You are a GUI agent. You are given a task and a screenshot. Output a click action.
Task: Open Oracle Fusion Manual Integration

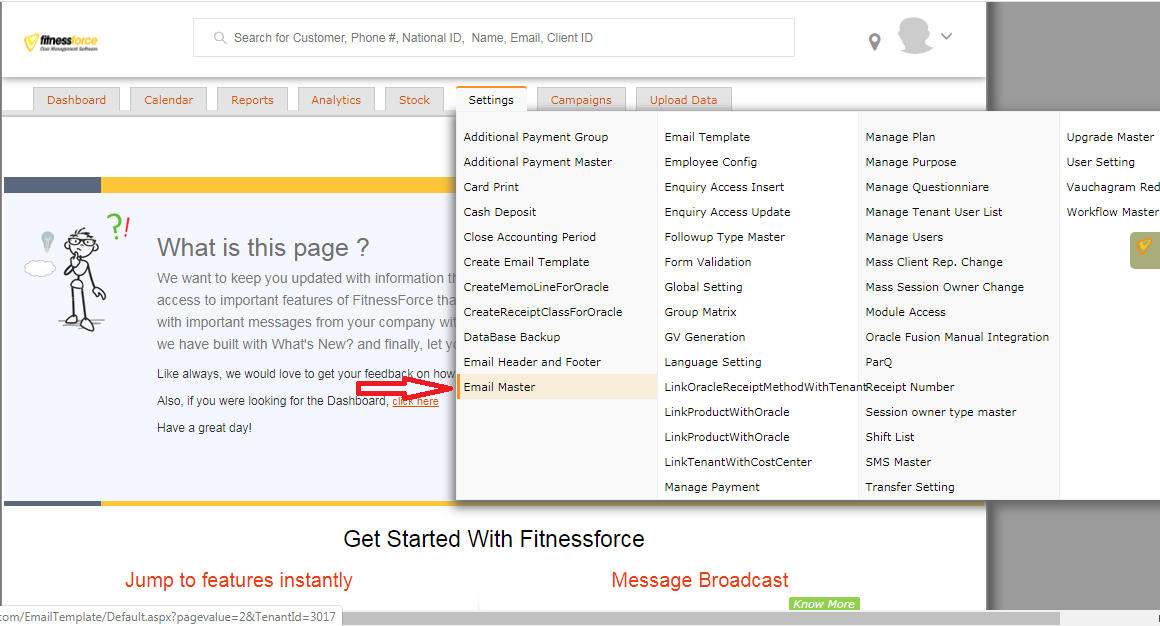(x=957, y=337)
